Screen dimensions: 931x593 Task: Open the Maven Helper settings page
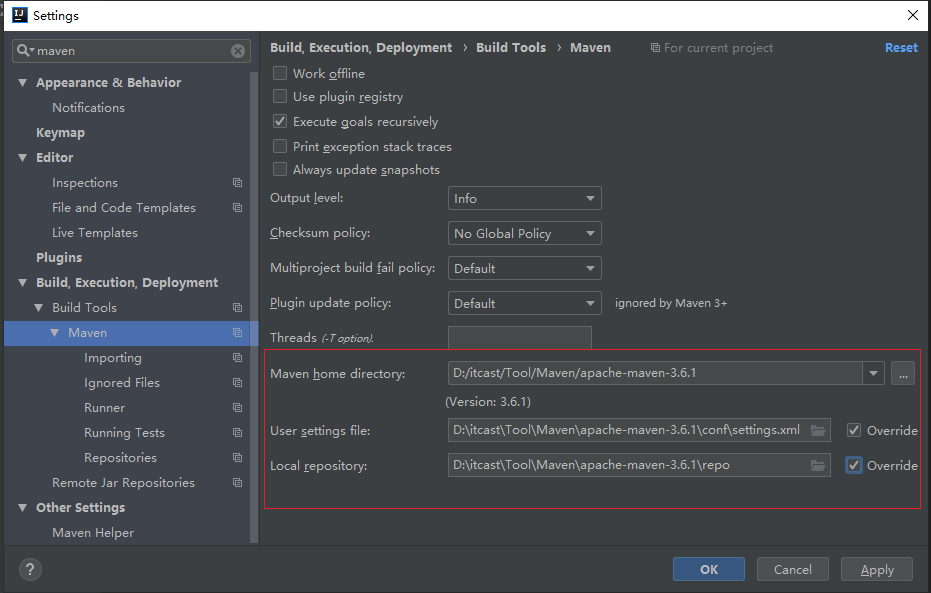click(x=93, y=533)
